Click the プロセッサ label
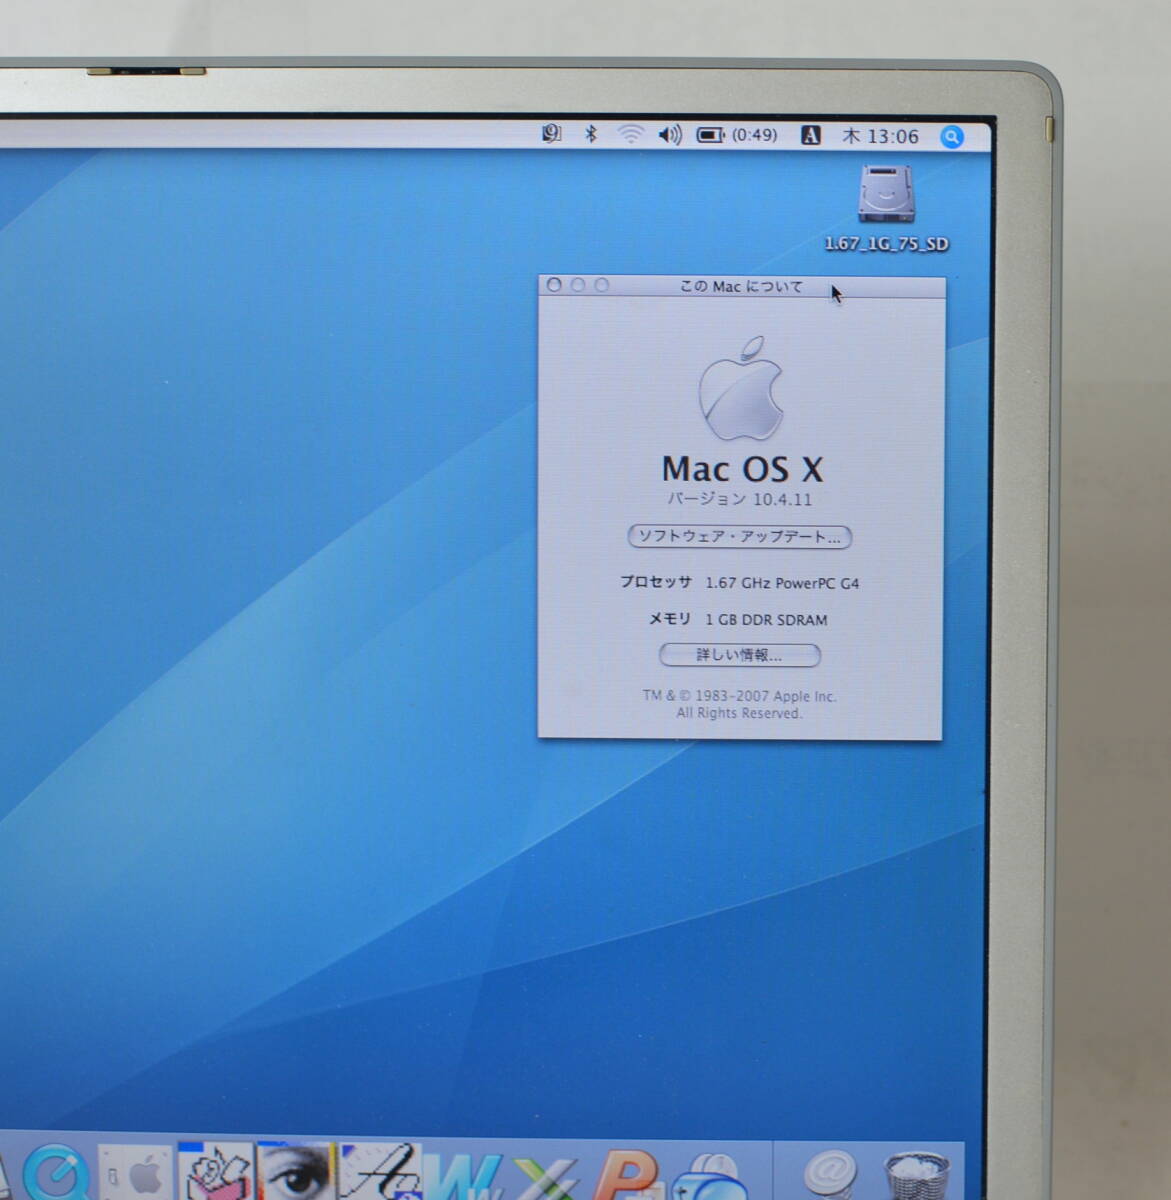The height and width of the screenshot is (1200, 1171). (x=655, y=582)
